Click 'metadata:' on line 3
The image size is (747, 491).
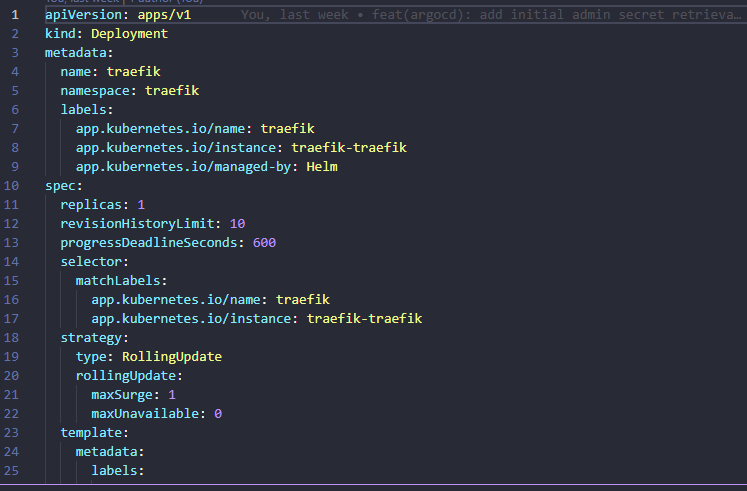coord(79,53)
